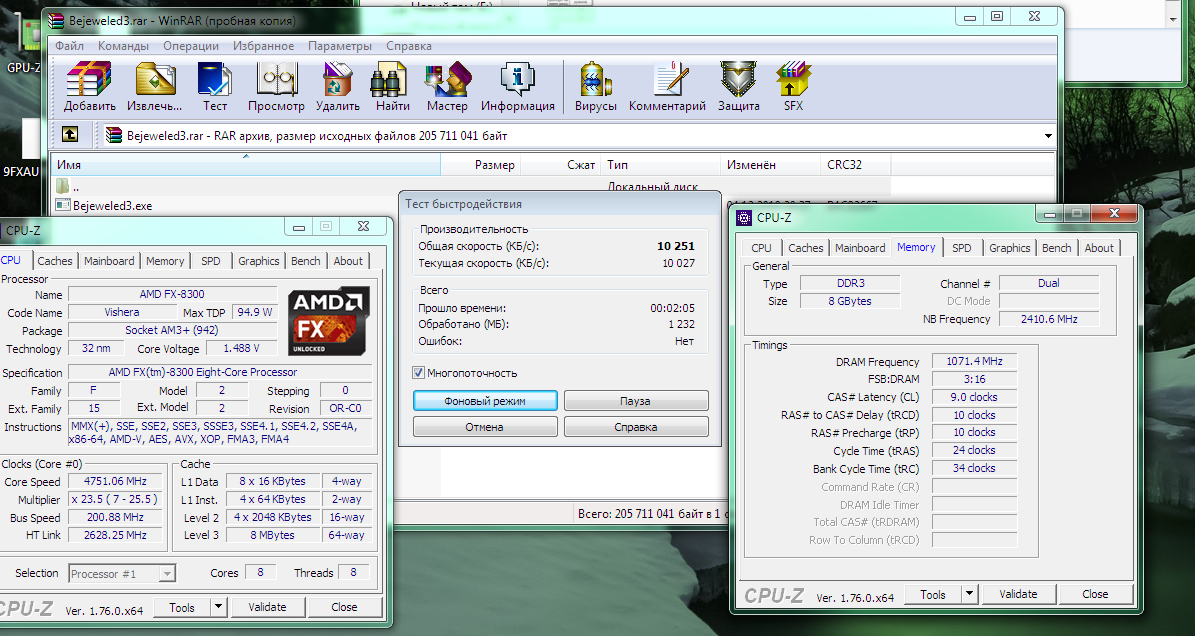Click the DRAM Frequency value 1071.4 MHz
The height and width of the screenshot is (636, 1195).
(x=974, y=361)
